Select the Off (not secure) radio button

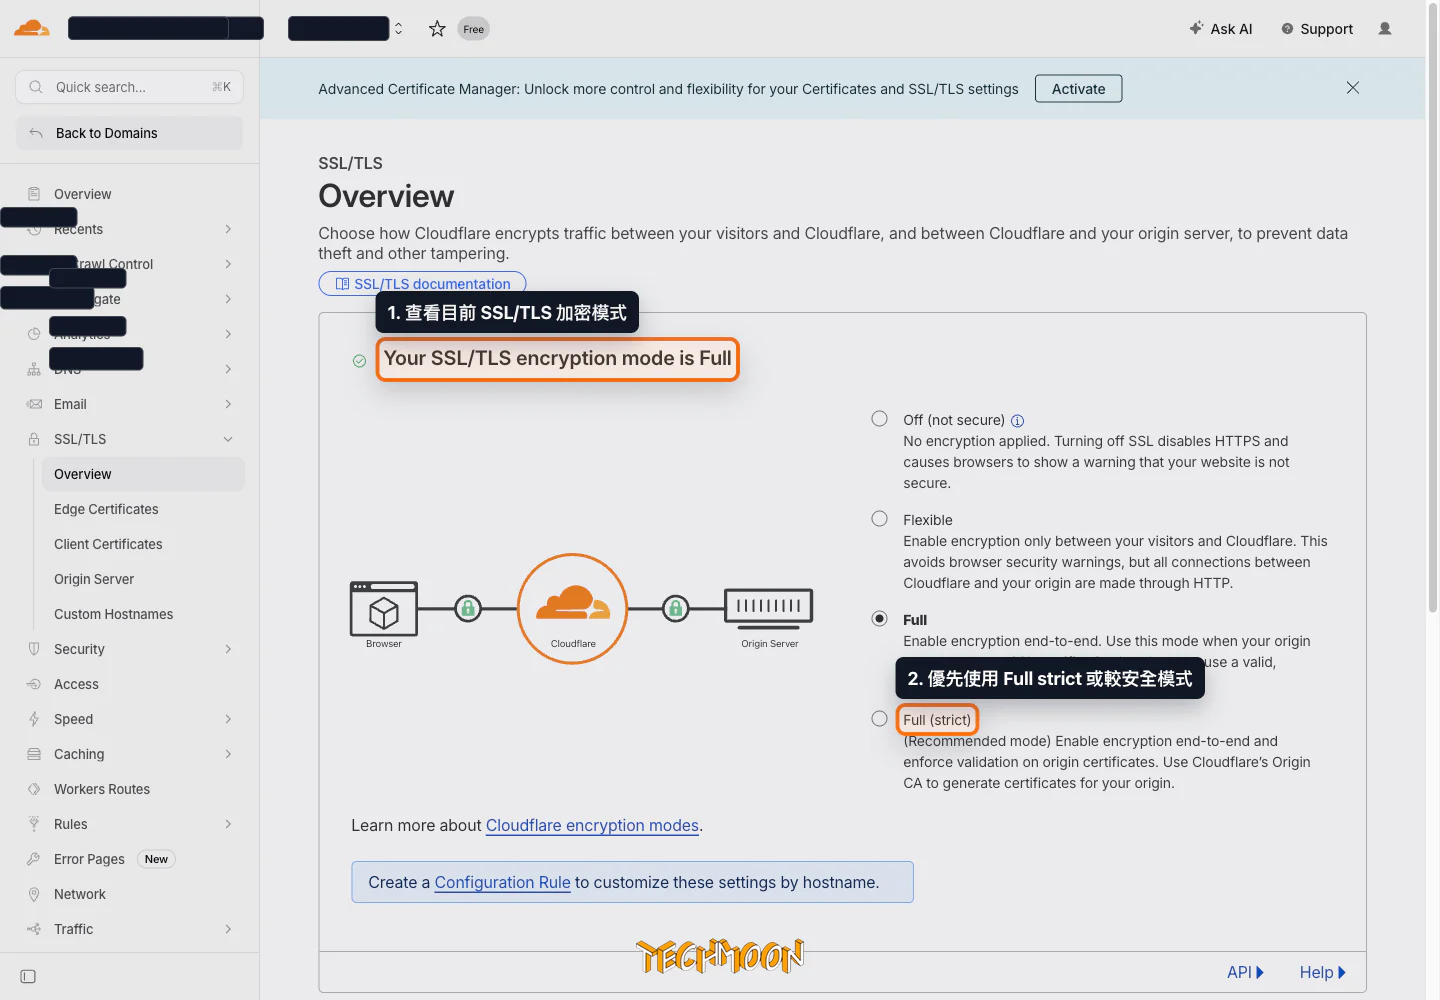pos(879,419)
